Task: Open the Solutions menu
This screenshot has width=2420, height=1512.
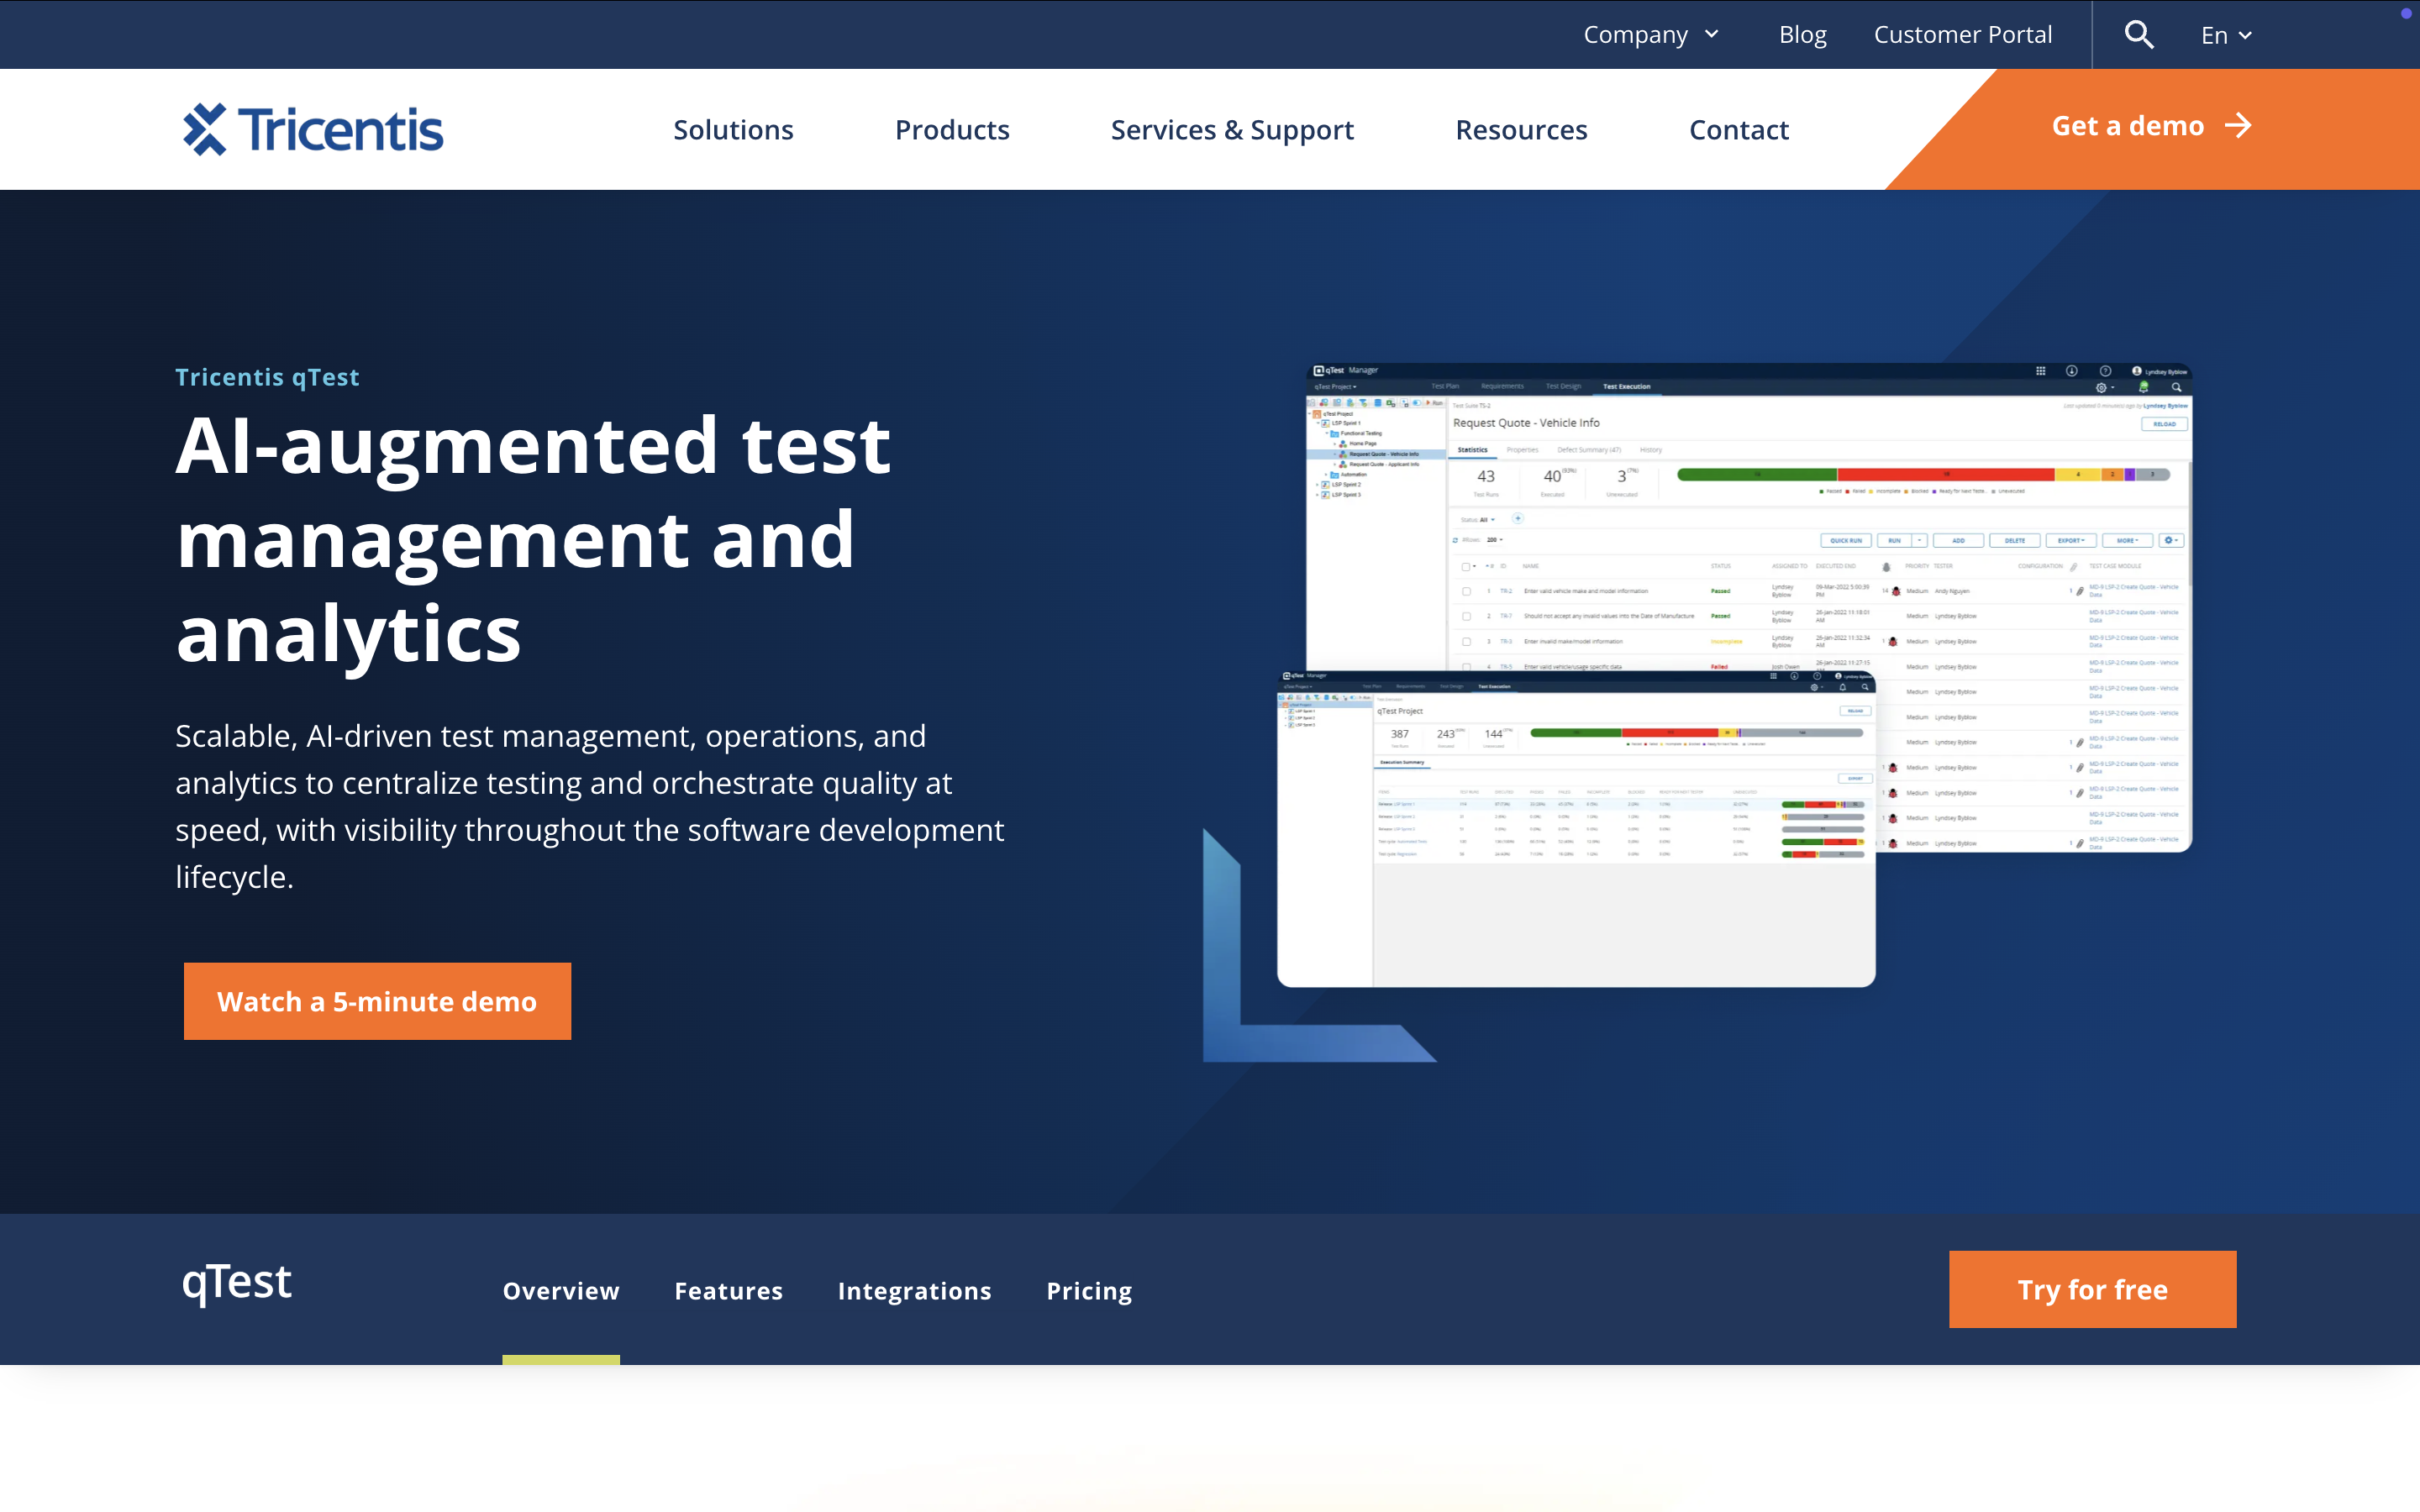Action: pyautogui.click(x=733, y=130)
